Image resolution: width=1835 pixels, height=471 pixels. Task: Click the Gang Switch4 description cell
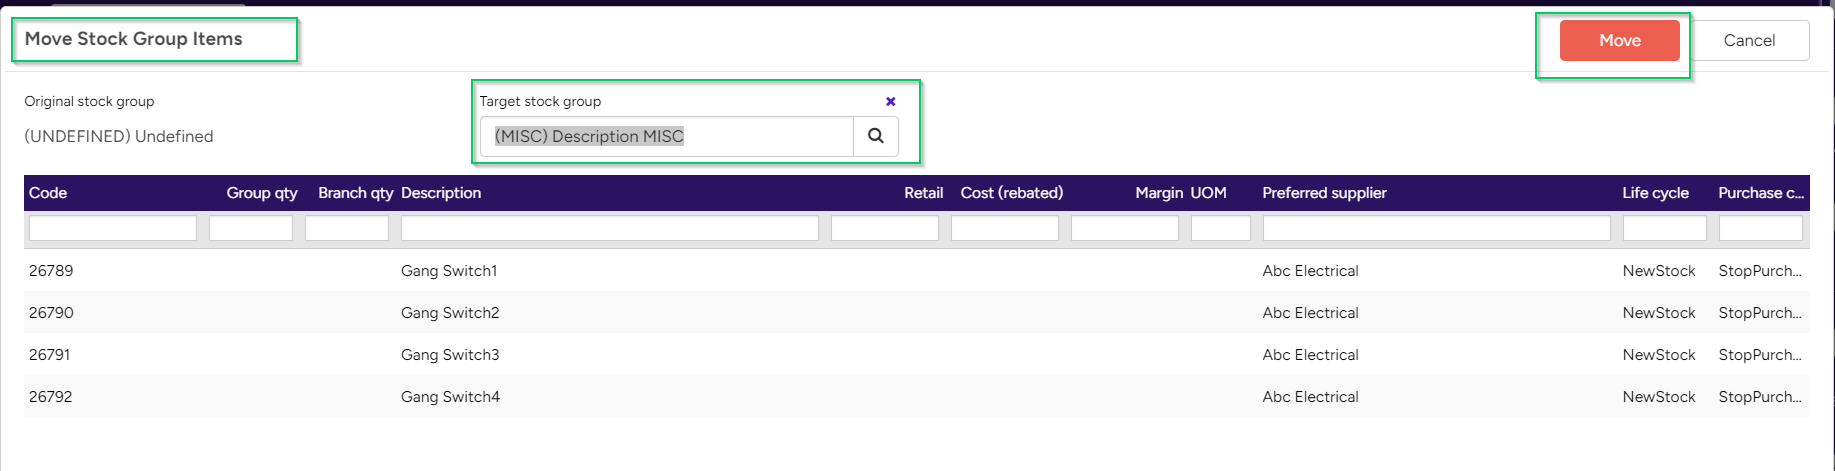(450, 397)
